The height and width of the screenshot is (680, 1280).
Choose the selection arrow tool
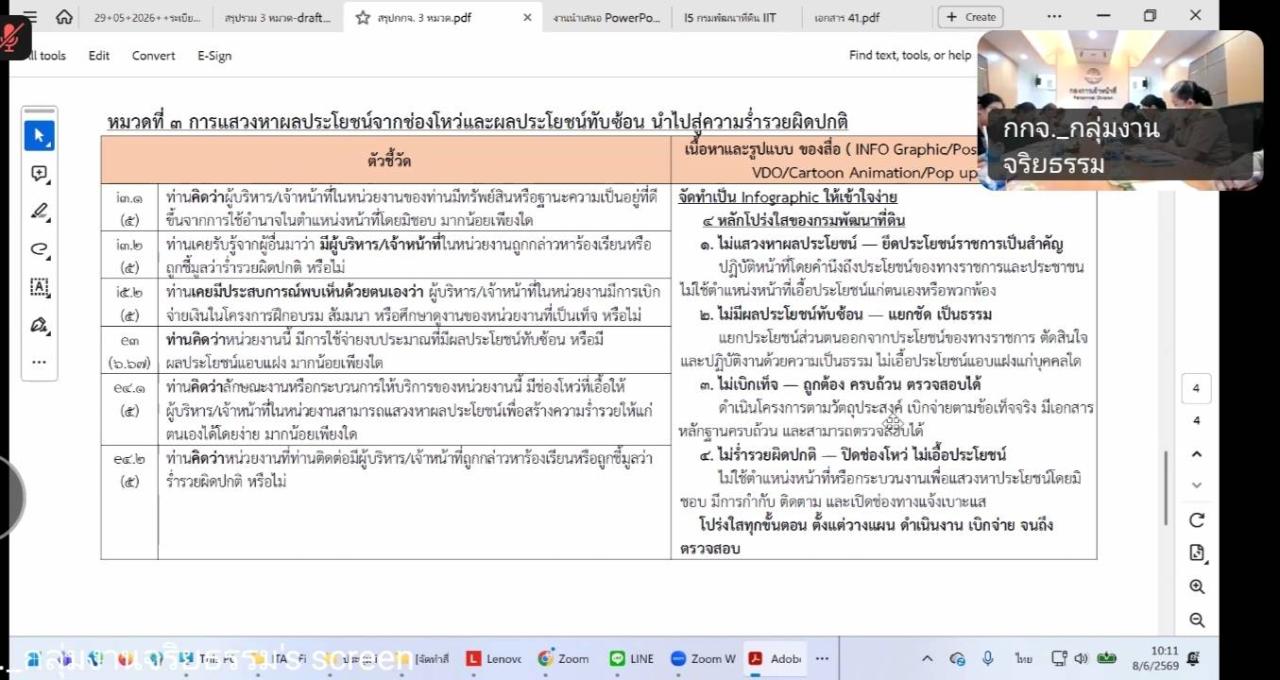pyautogui.click(x=40, y=136)
